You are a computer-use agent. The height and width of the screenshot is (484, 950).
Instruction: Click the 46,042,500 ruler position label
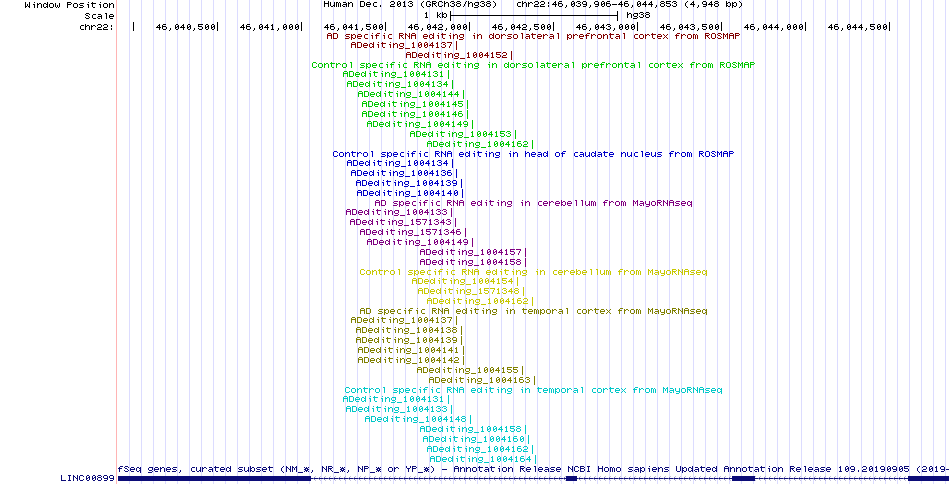click(x=522, y=27)
